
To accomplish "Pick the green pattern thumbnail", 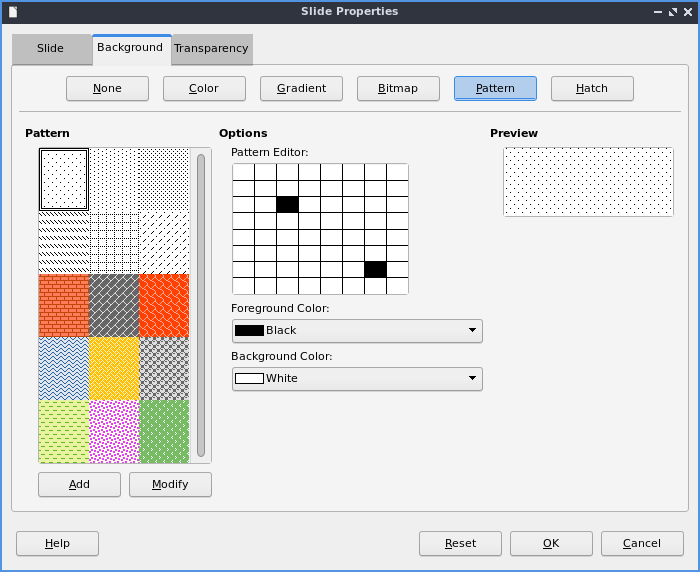I will pyautogui.click(x=164, y=431).
